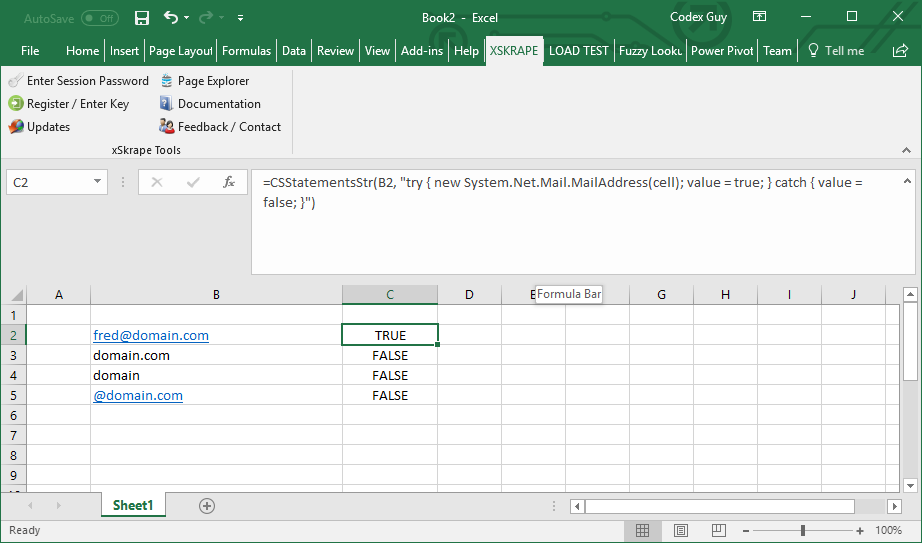Select cell C2 showing TRUE
The width and height of the screenshot is (922, 543).
pyautogui.click(x=390, y=335)
